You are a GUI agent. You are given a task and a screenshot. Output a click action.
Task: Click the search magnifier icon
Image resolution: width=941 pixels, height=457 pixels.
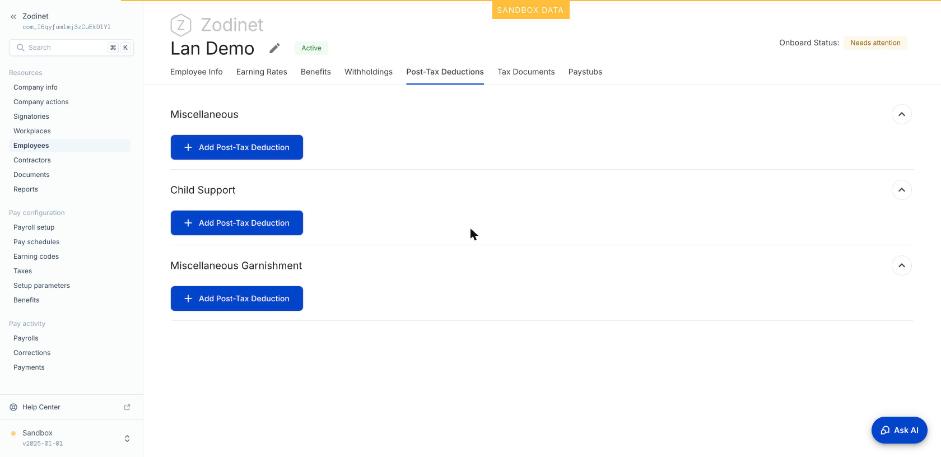20,47
